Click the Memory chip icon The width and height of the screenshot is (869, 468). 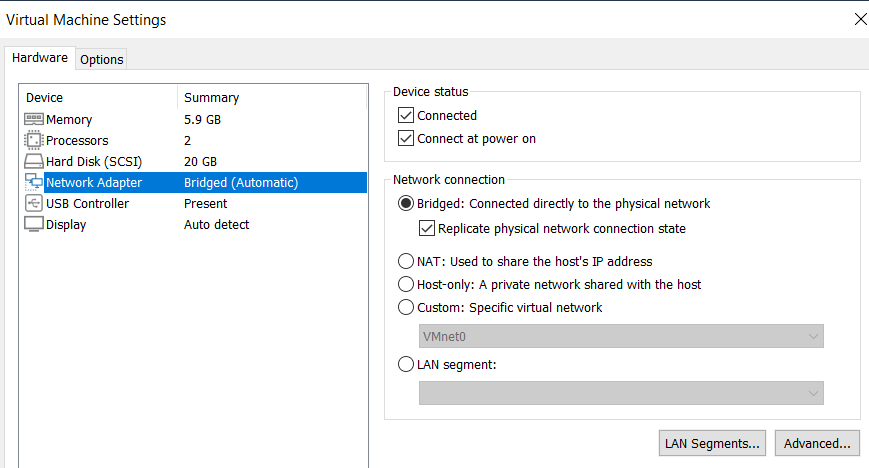(33, 120)
